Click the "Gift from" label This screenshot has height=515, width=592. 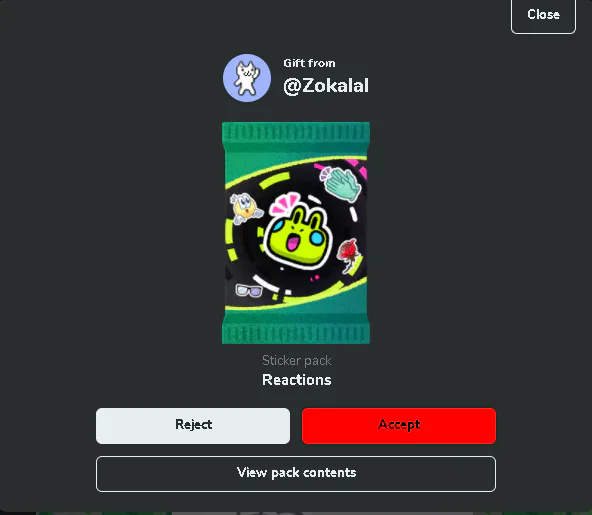(x=309, y=63)
